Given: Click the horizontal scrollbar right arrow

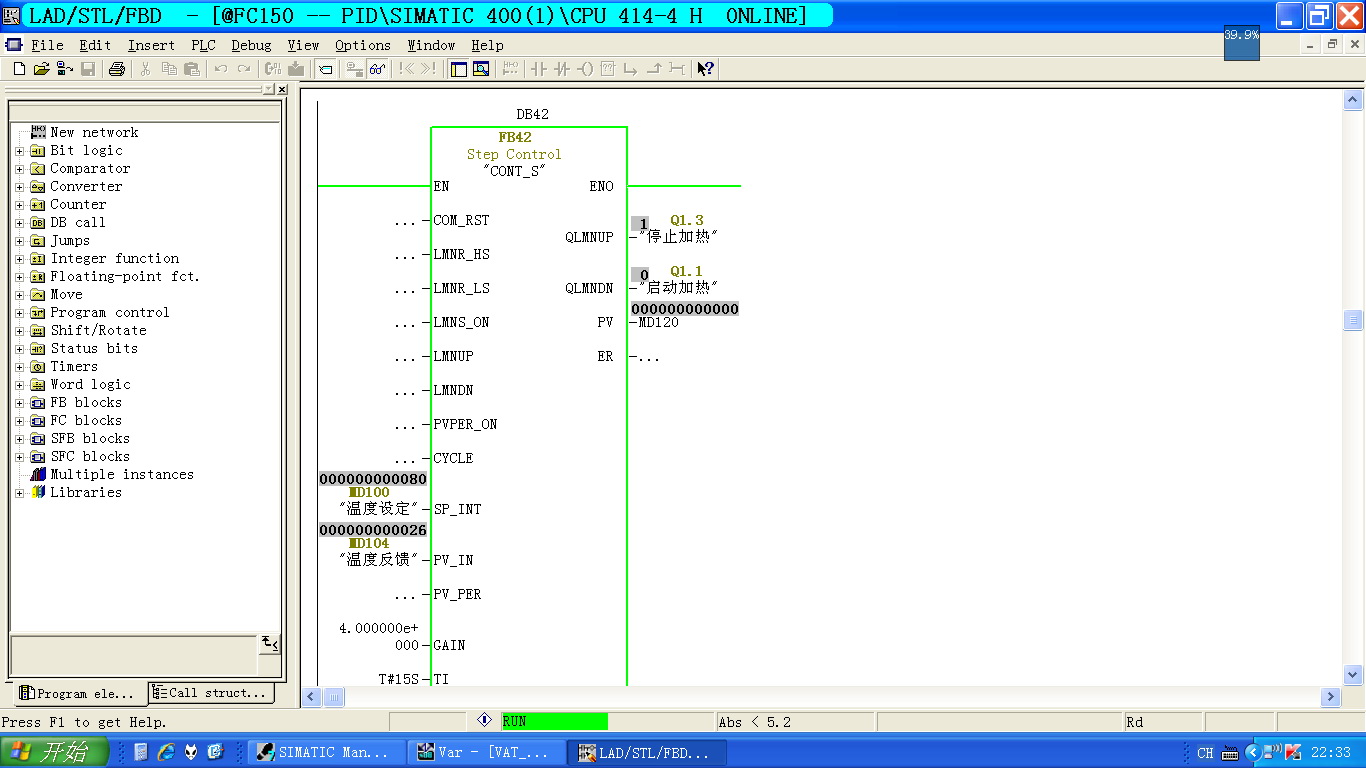Looking at the screenshot, I should click(1330, 696).
